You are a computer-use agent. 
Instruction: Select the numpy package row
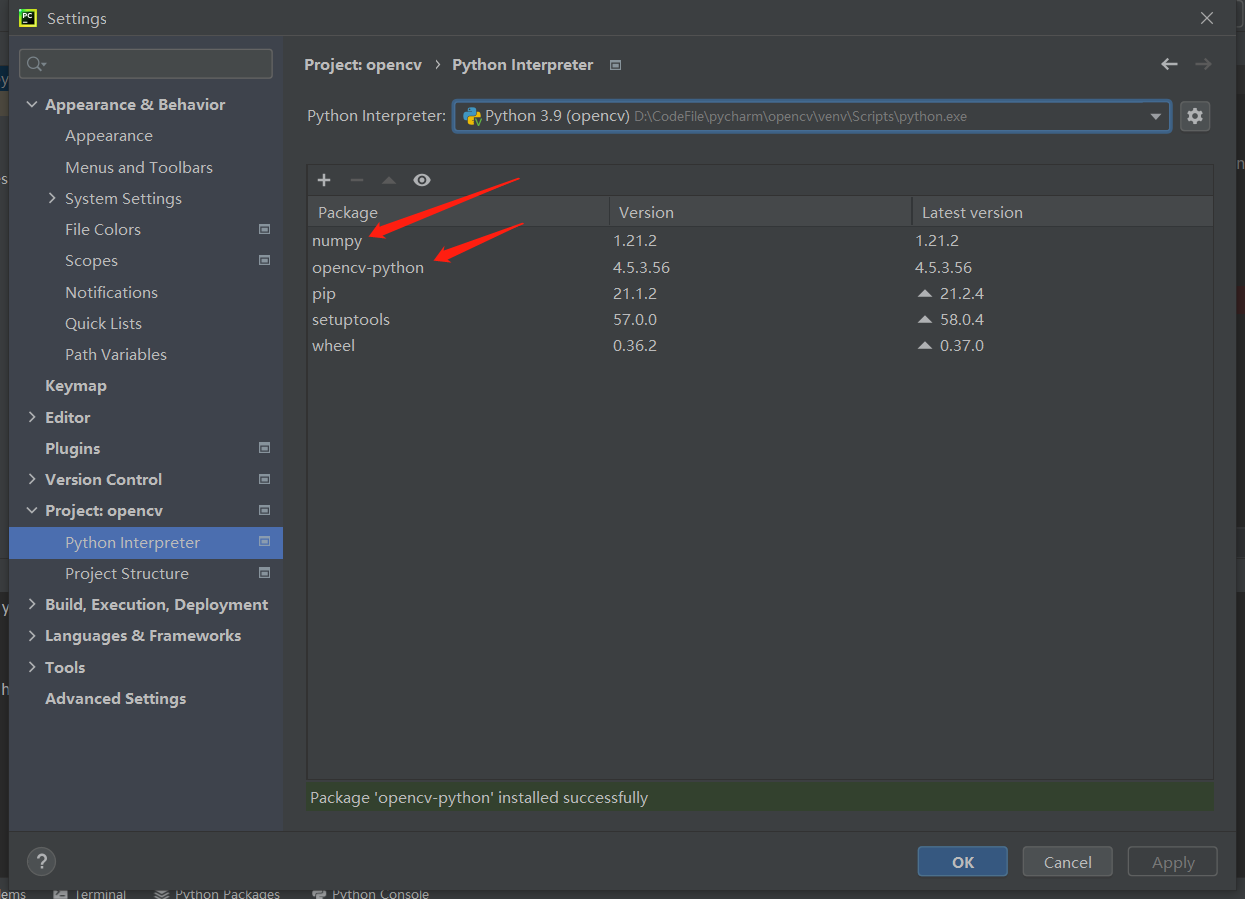pyautogui.click(x=760, y=241)
